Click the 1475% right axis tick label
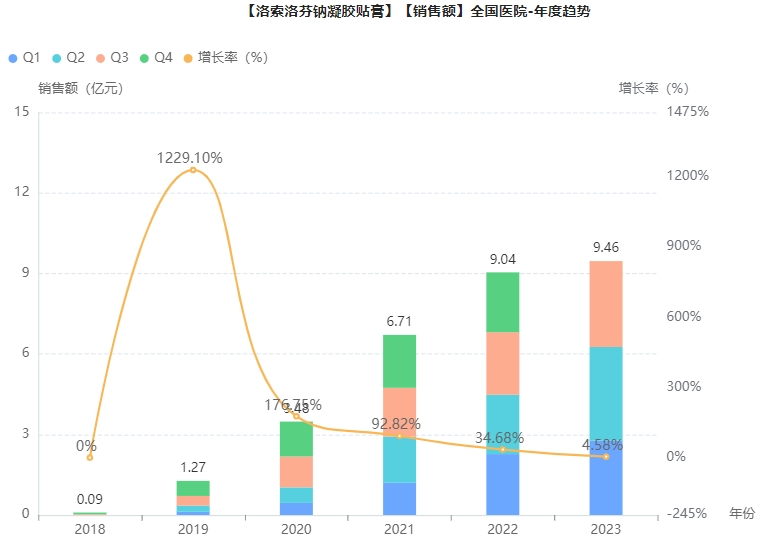This screenshot has width=762, height=544. click(688, 112)
